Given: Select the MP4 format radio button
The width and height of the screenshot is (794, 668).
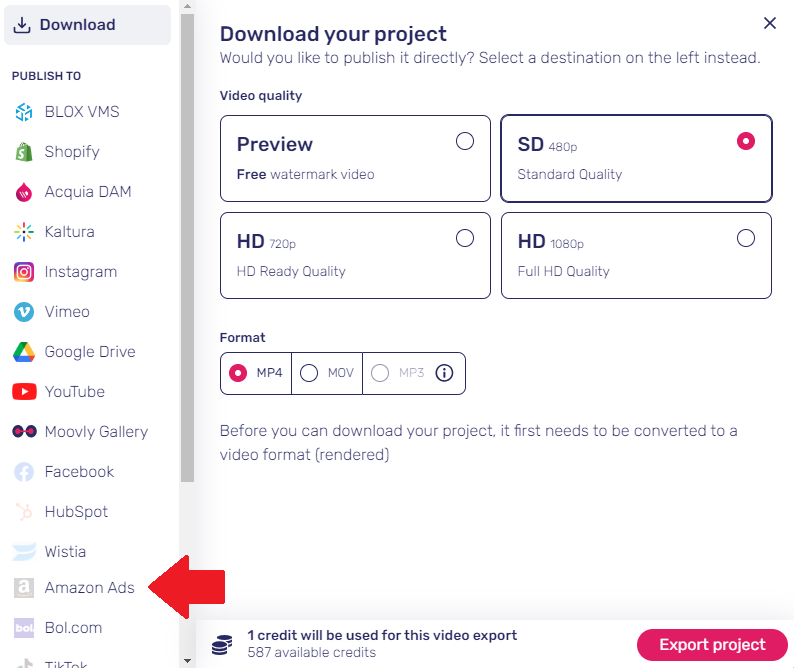Looking at the screenshot, I should pos(238,373).
